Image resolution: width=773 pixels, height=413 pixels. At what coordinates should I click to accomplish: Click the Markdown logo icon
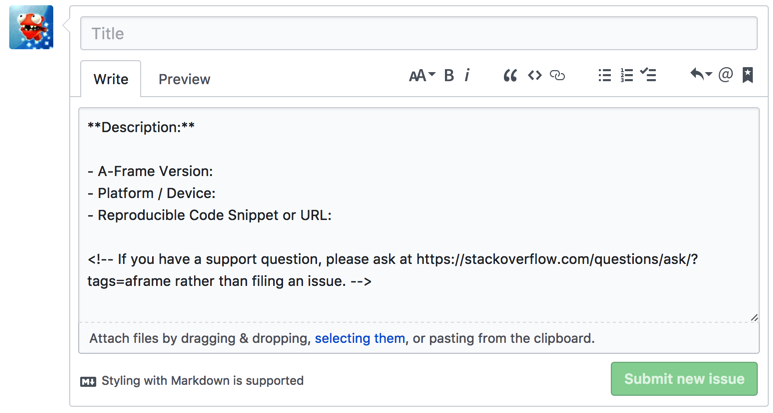point(88,381)
